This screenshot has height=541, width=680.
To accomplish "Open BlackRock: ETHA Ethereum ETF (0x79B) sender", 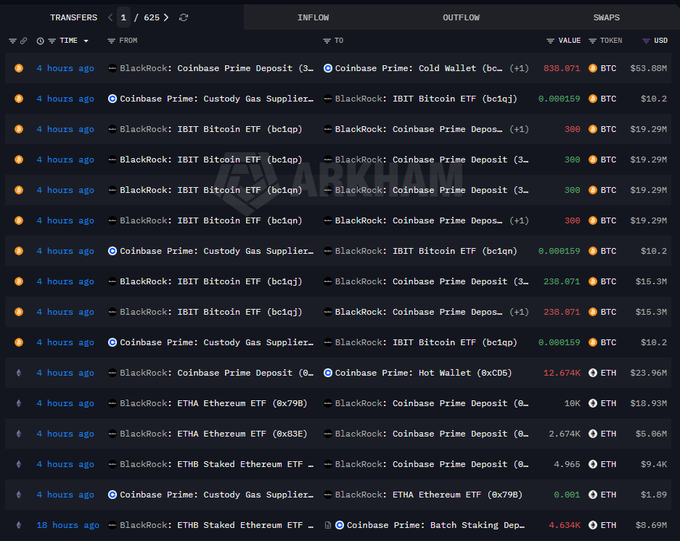I will [213, 403].
